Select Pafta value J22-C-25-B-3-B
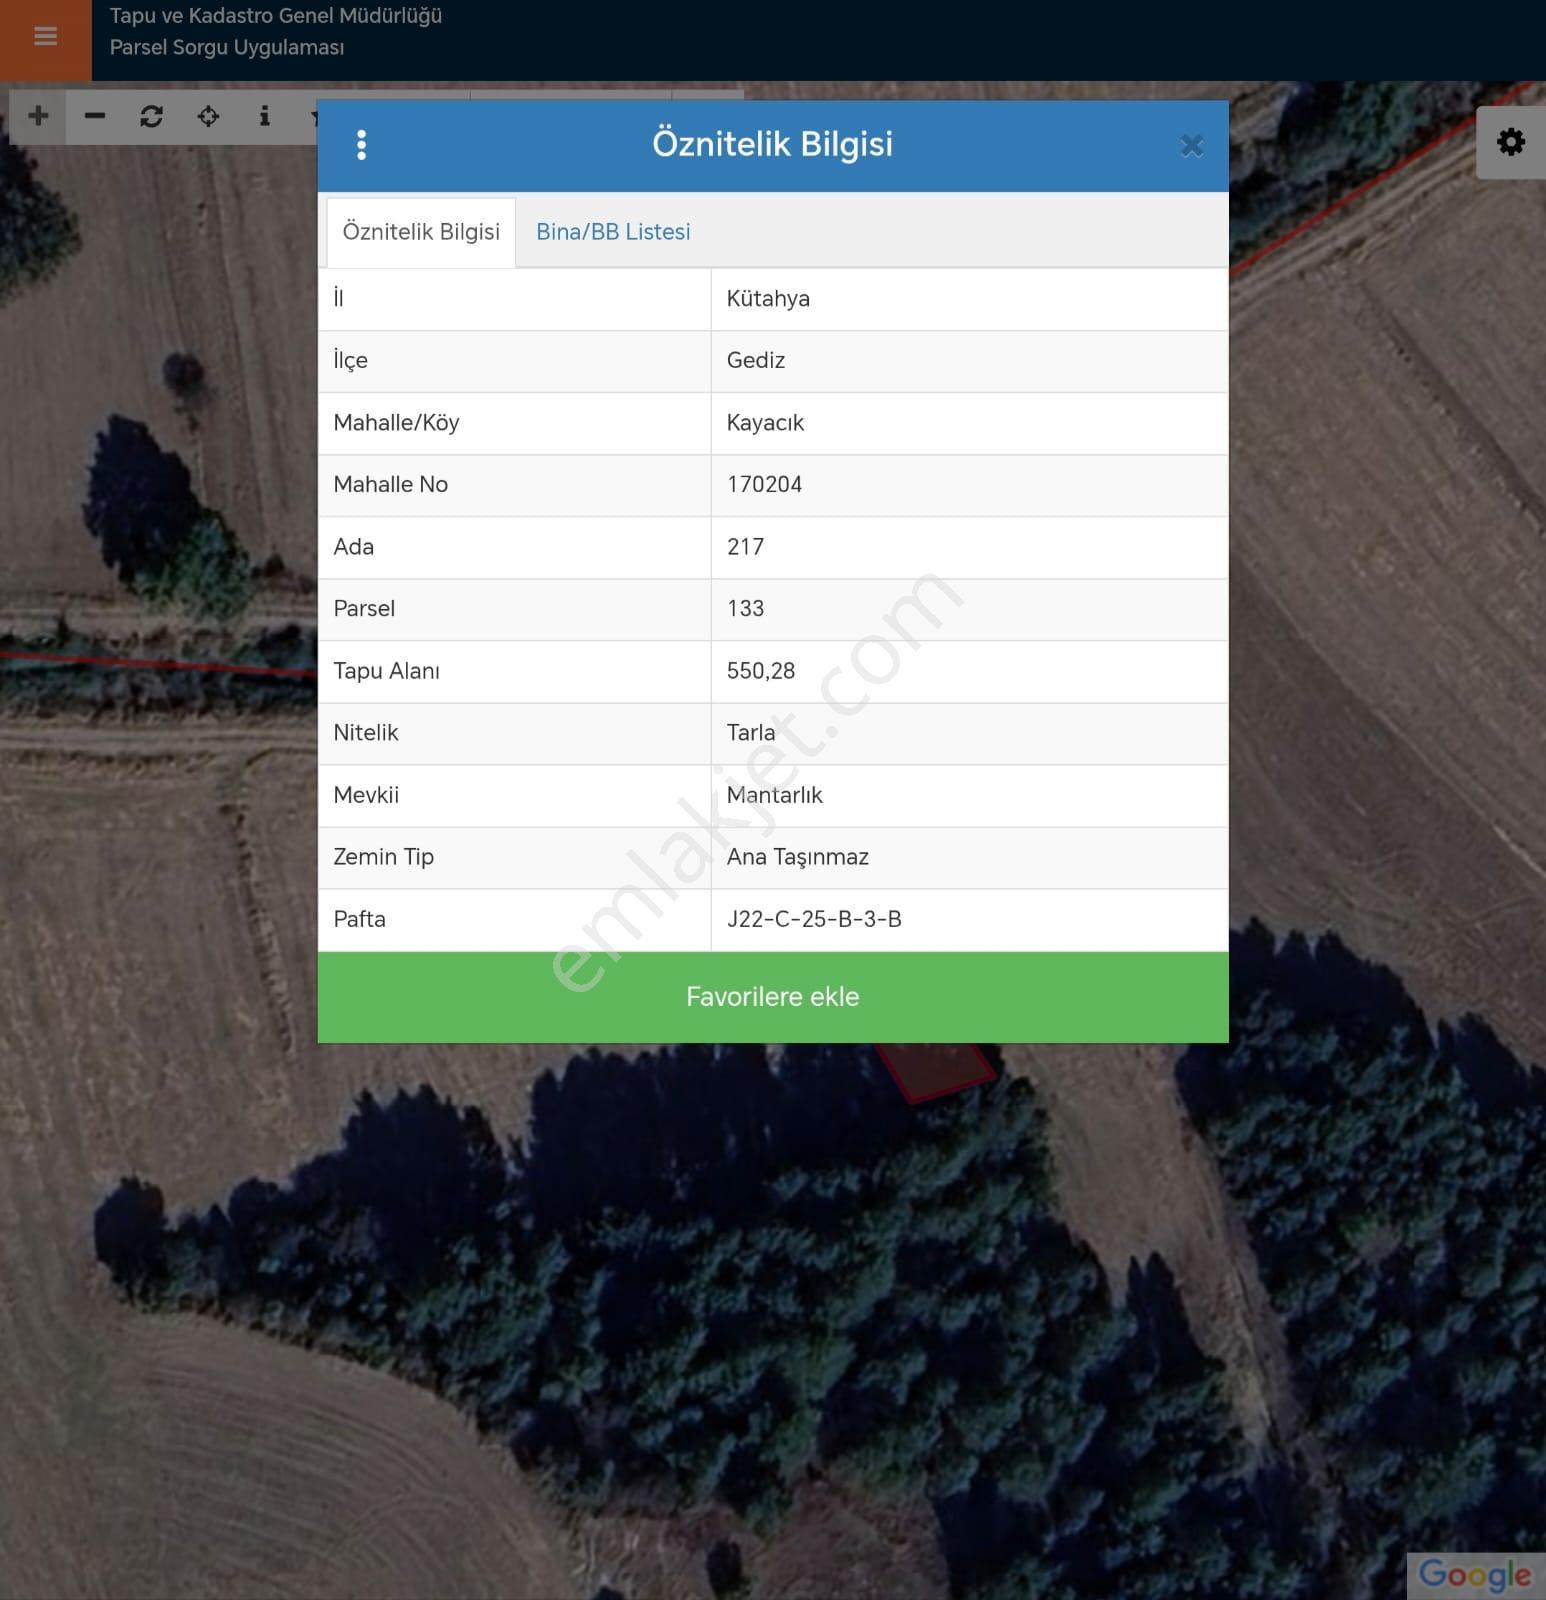Image resolution: width=1546 pixels, height=1600 pixels. (x=814, y=919)
